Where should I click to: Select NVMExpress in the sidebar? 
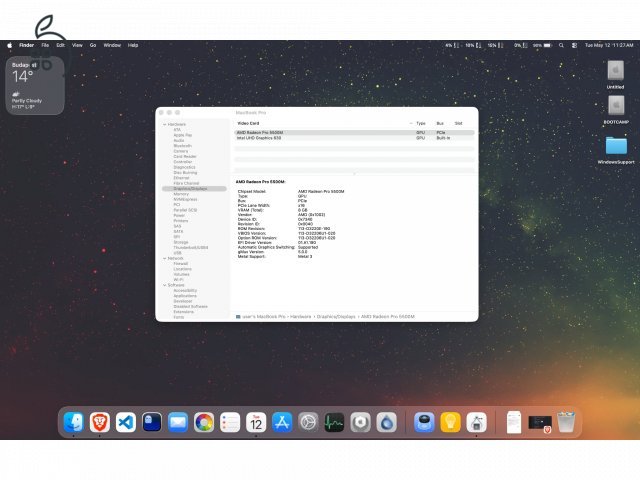point(185,199)
